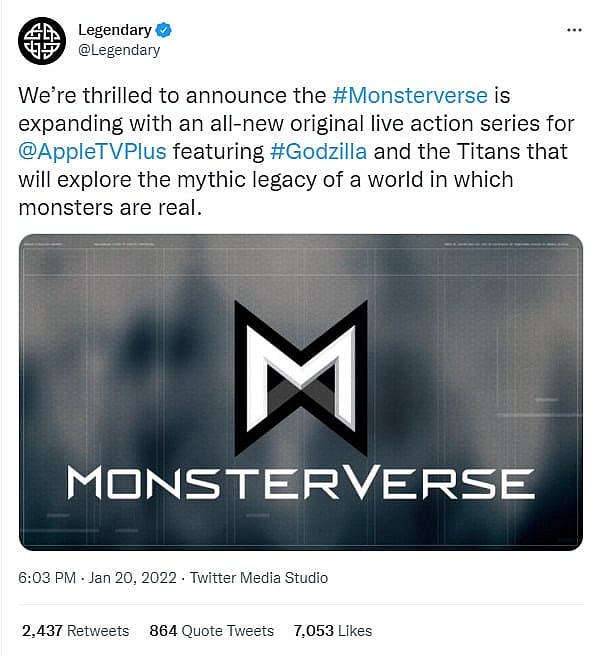View the 7,053 Likes list
The height and width of the screenshot is (656, 600).
click(332, 630)
